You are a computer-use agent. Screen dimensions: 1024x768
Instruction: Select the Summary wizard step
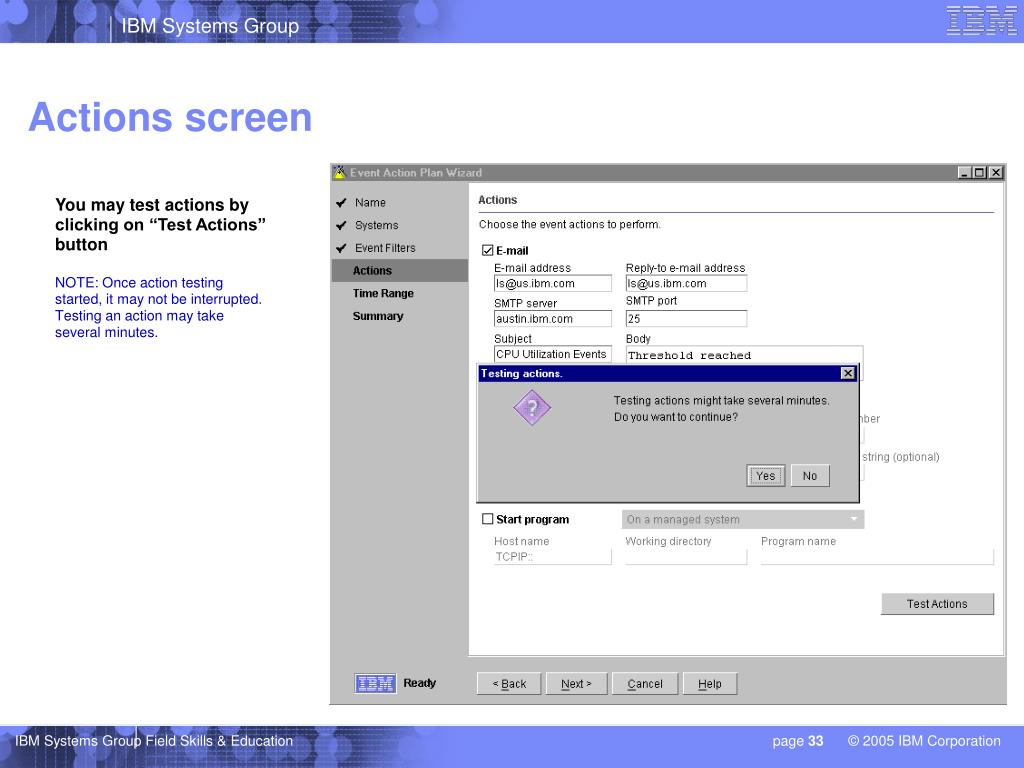pos(377,316)
